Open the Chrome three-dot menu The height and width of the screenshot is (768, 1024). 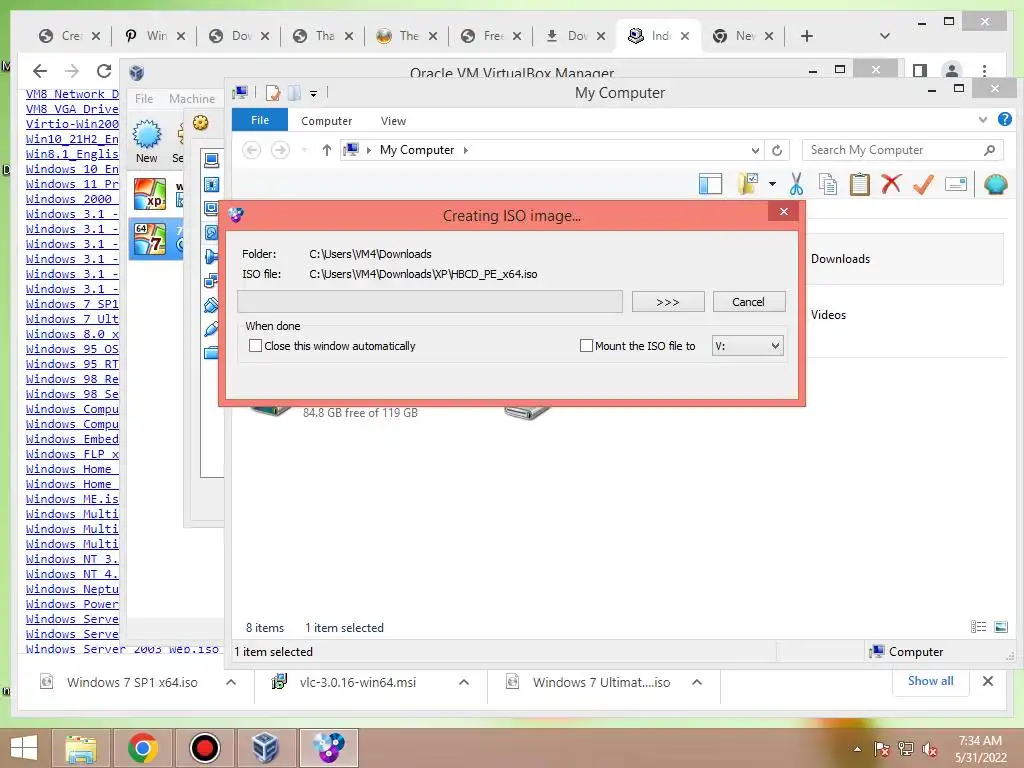[x=984, y=71]
